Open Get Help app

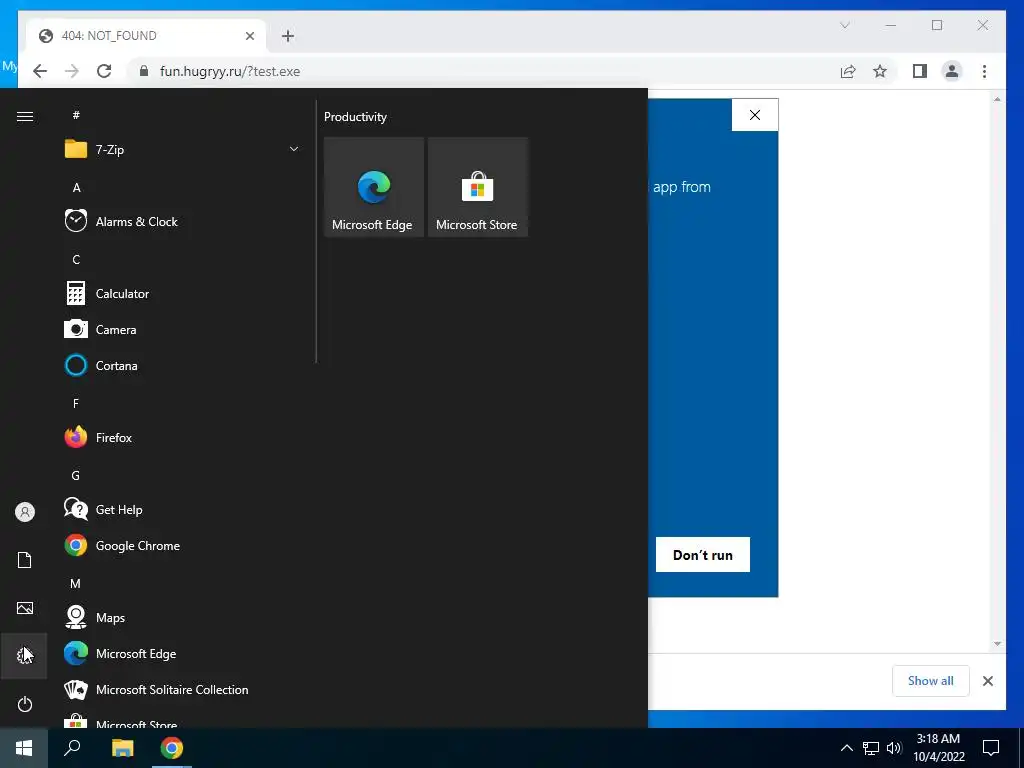183,509
